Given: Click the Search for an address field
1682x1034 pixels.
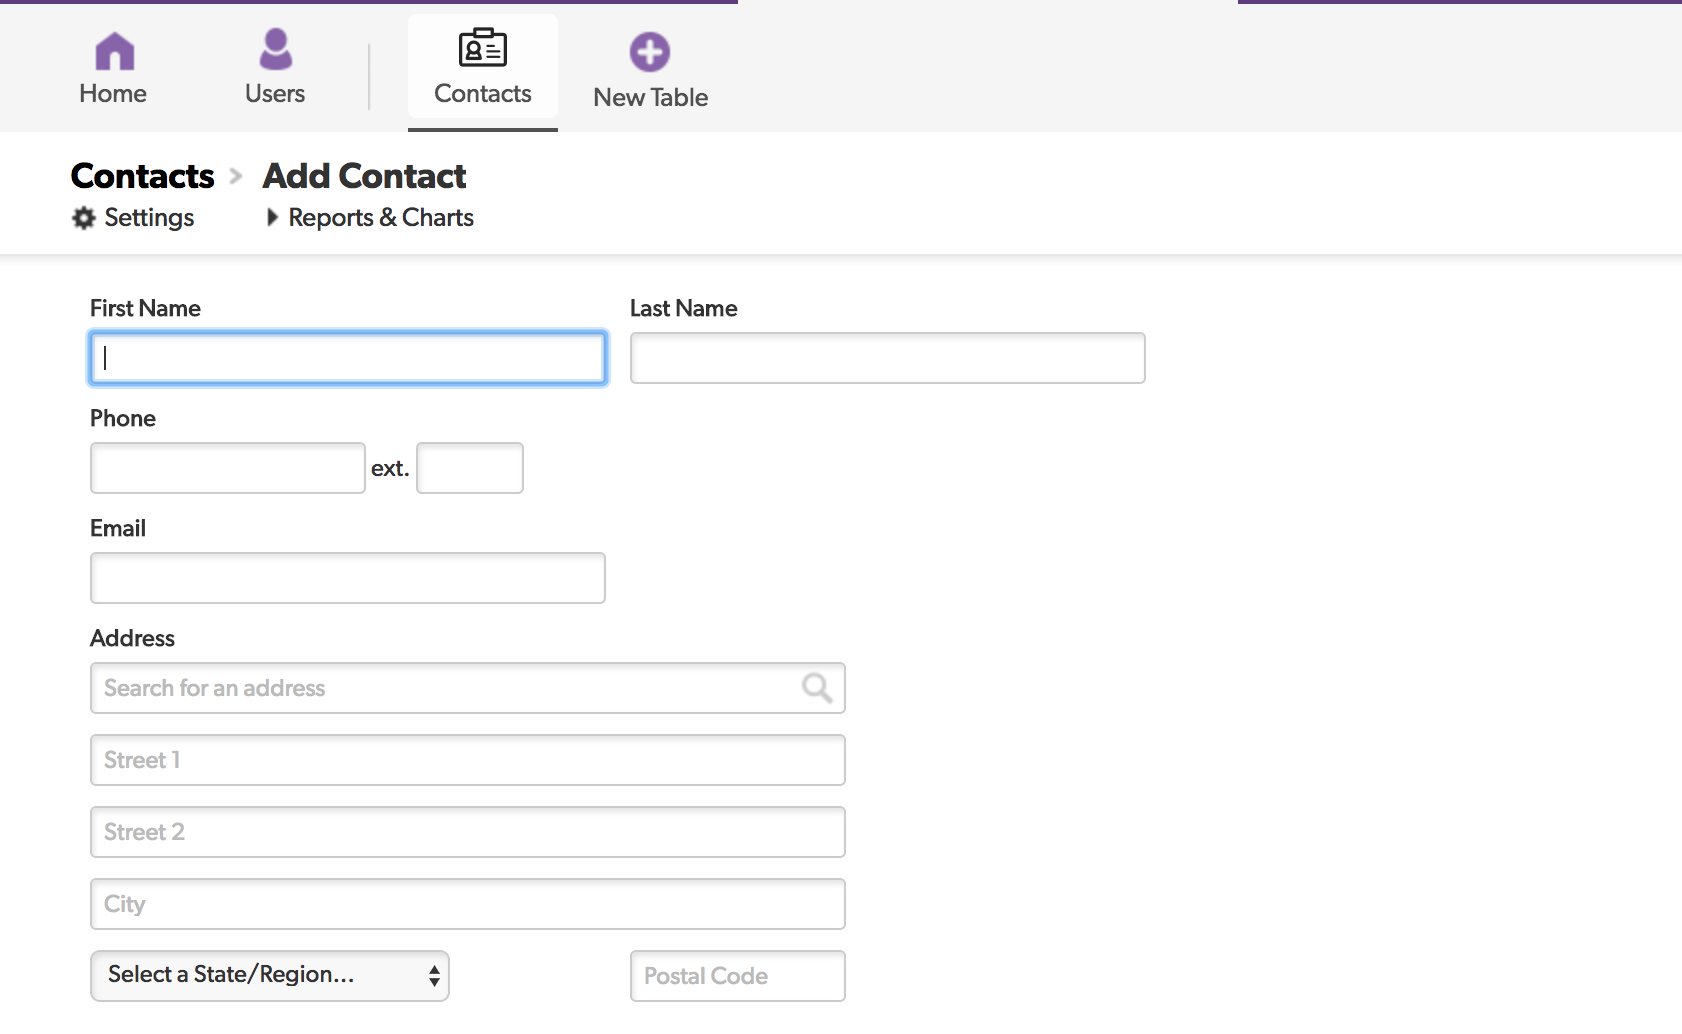Looking at the screenshot, I should pos(468,688).
